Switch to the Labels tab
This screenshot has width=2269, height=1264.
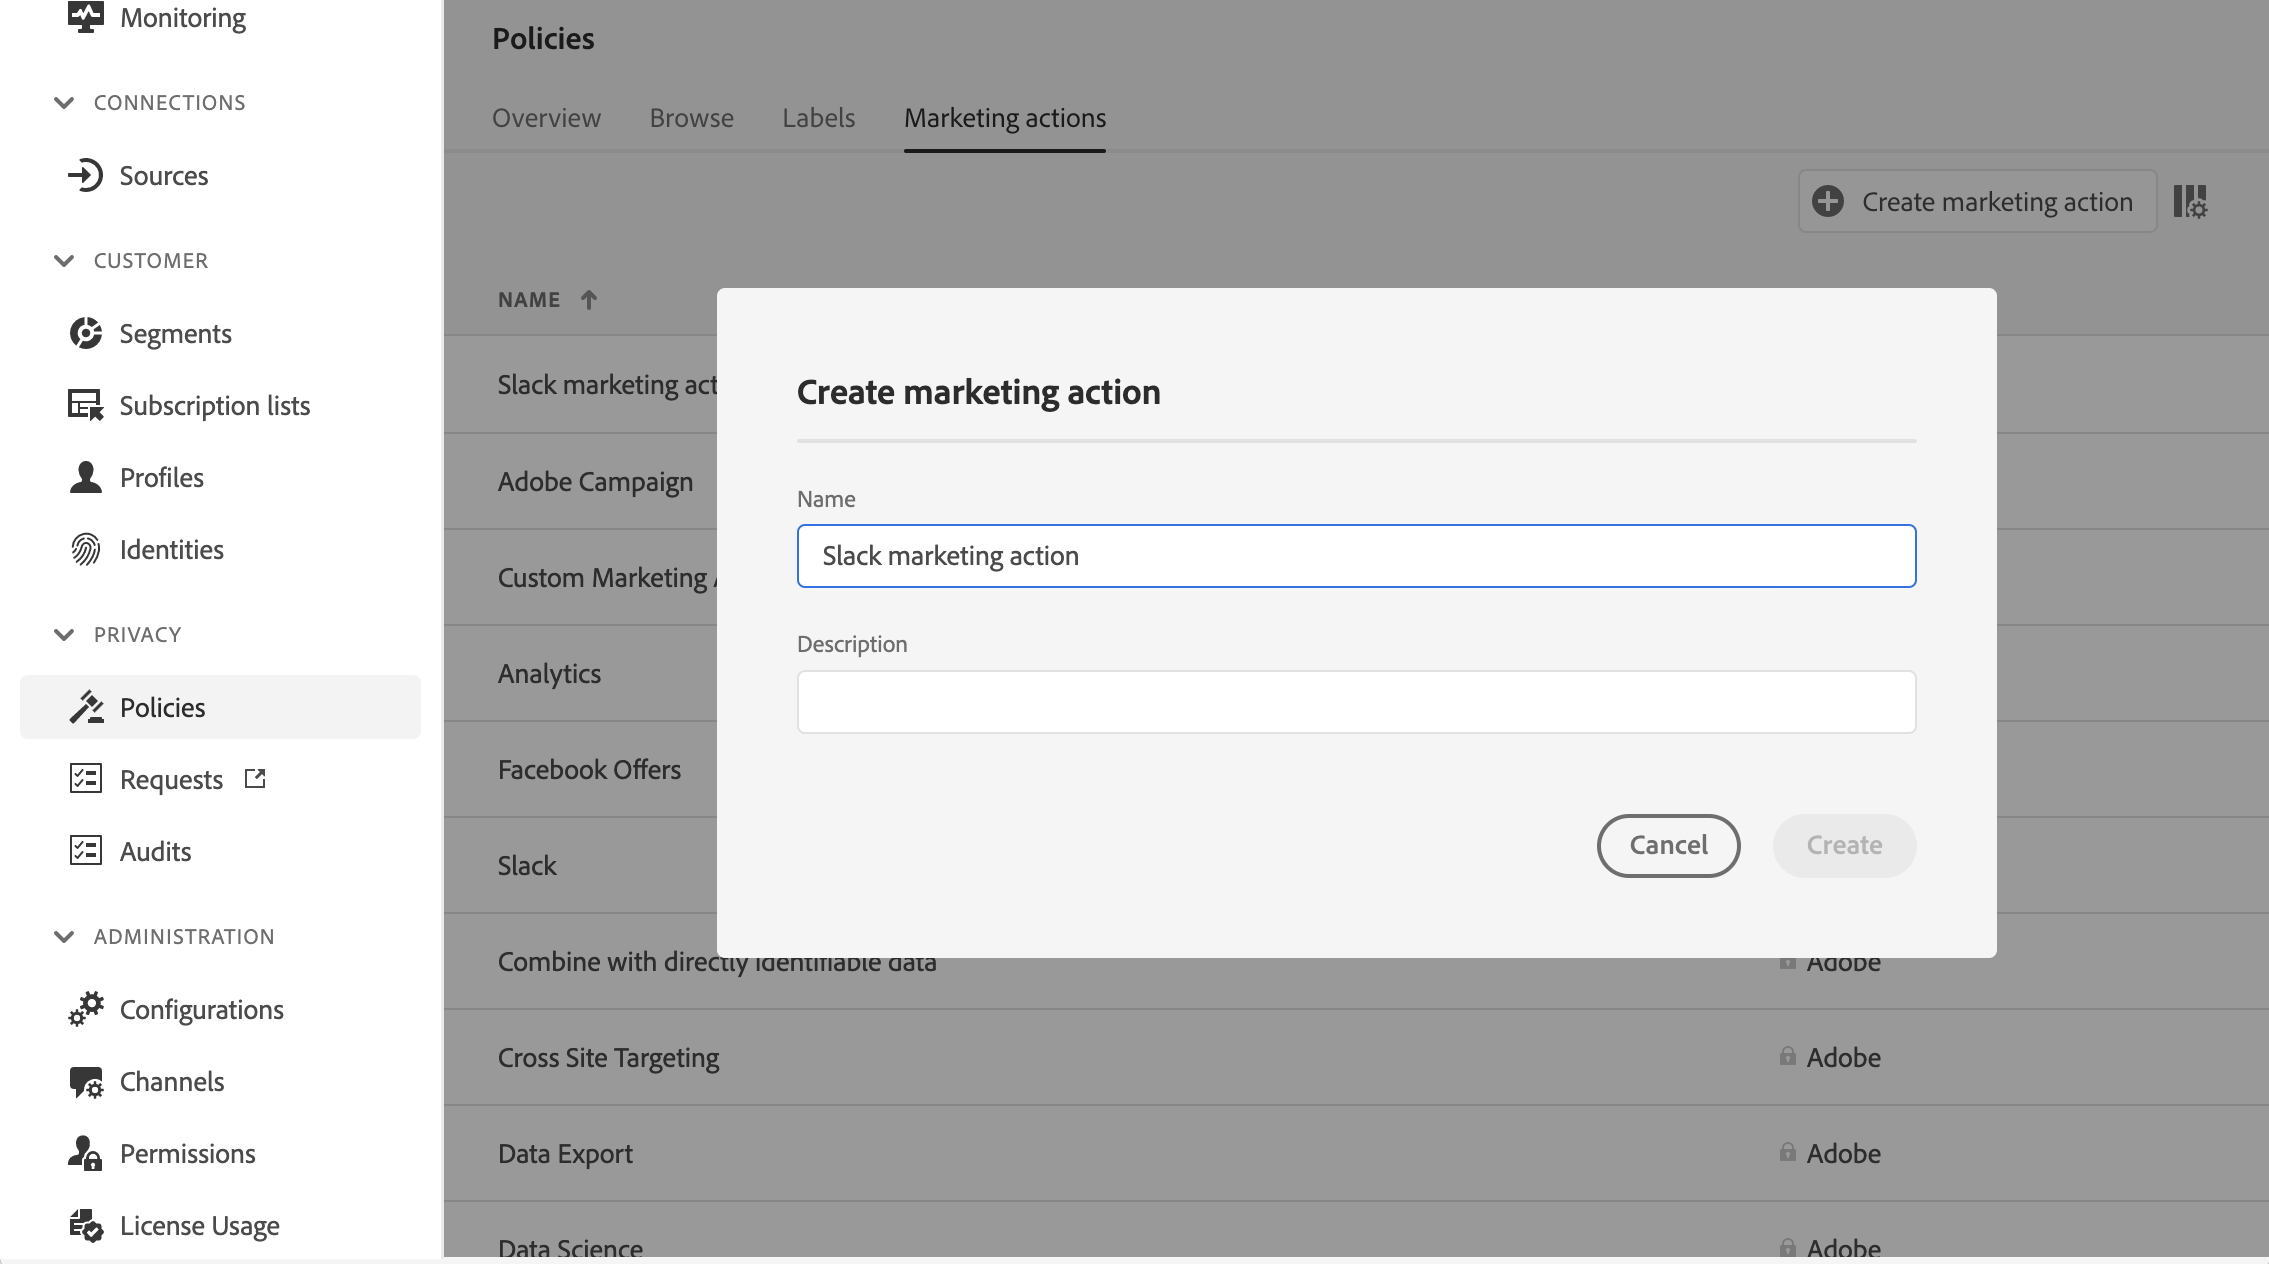[818, 118]
